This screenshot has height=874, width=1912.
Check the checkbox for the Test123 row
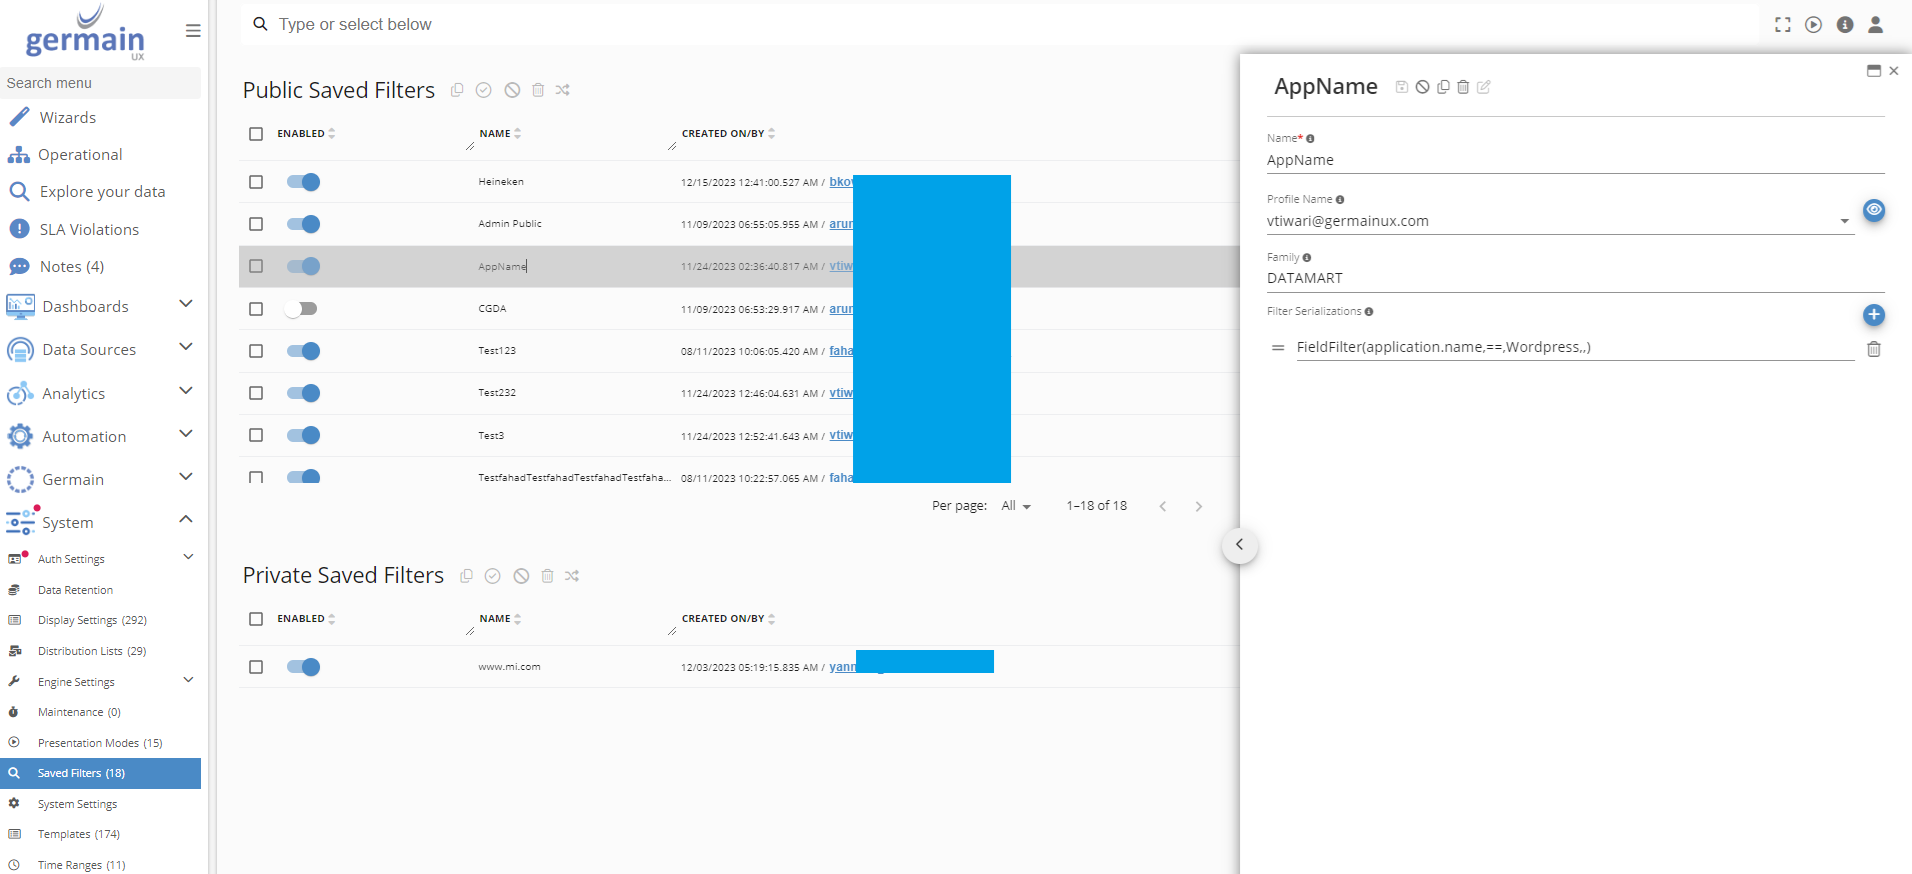tap(256, 351)
